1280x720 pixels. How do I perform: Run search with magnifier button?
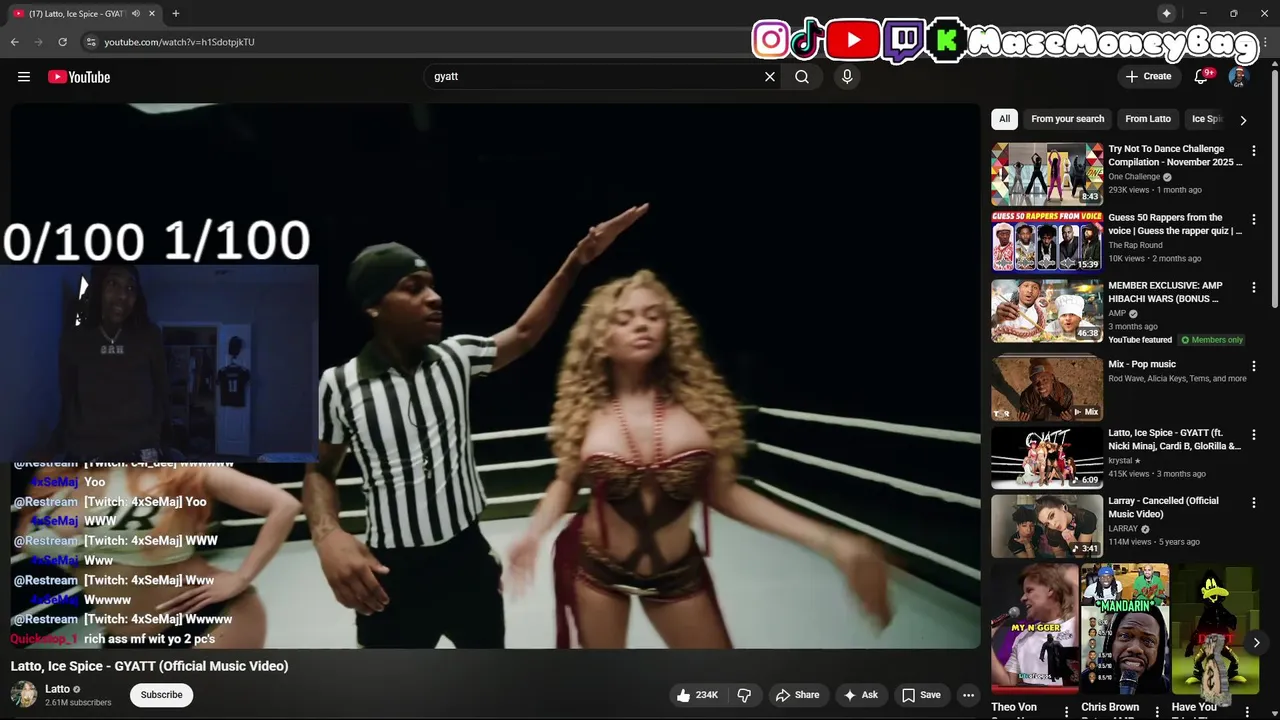pyautogui.click(x=802, y=77)
